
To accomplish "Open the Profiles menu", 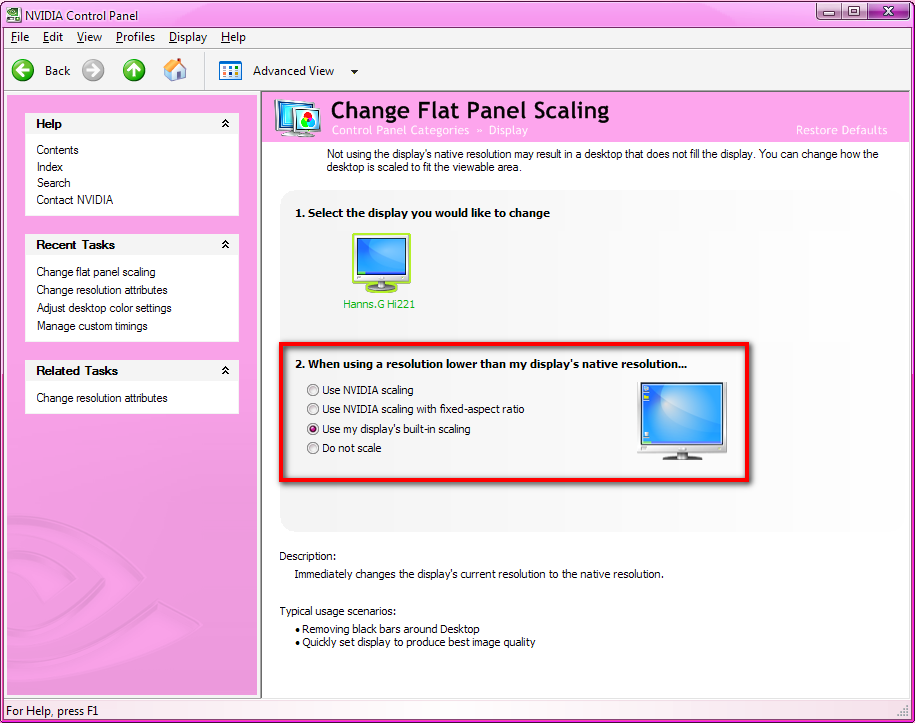I will pyautogui.click(x=135, y=37).
